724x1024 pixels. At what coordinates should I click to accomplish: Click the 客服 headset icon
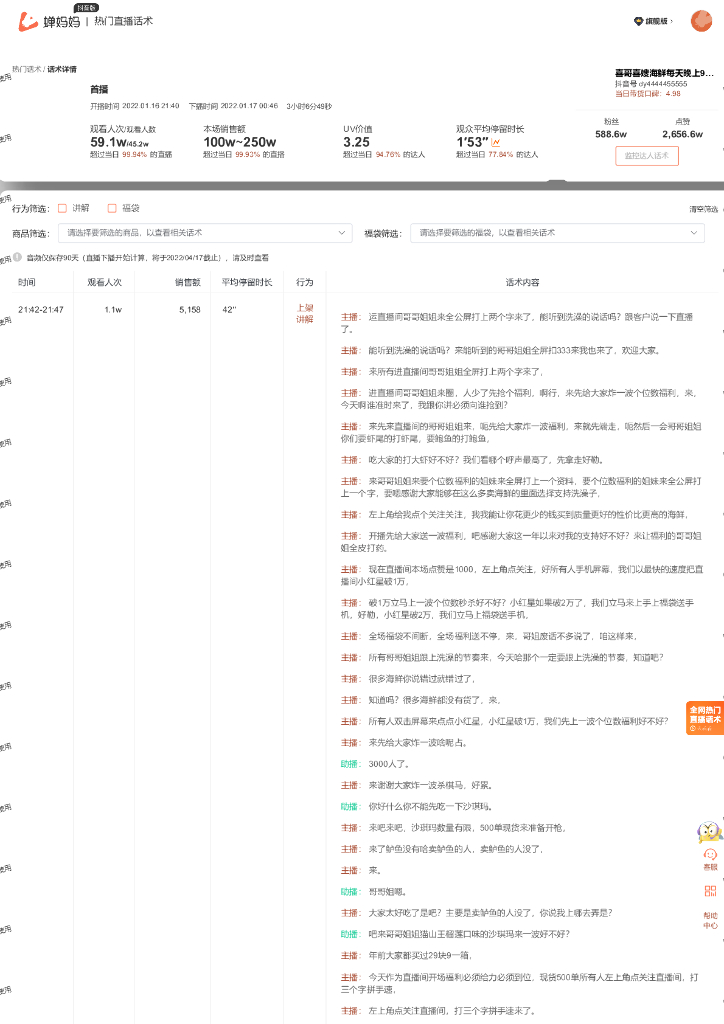[x=710, y=854]
